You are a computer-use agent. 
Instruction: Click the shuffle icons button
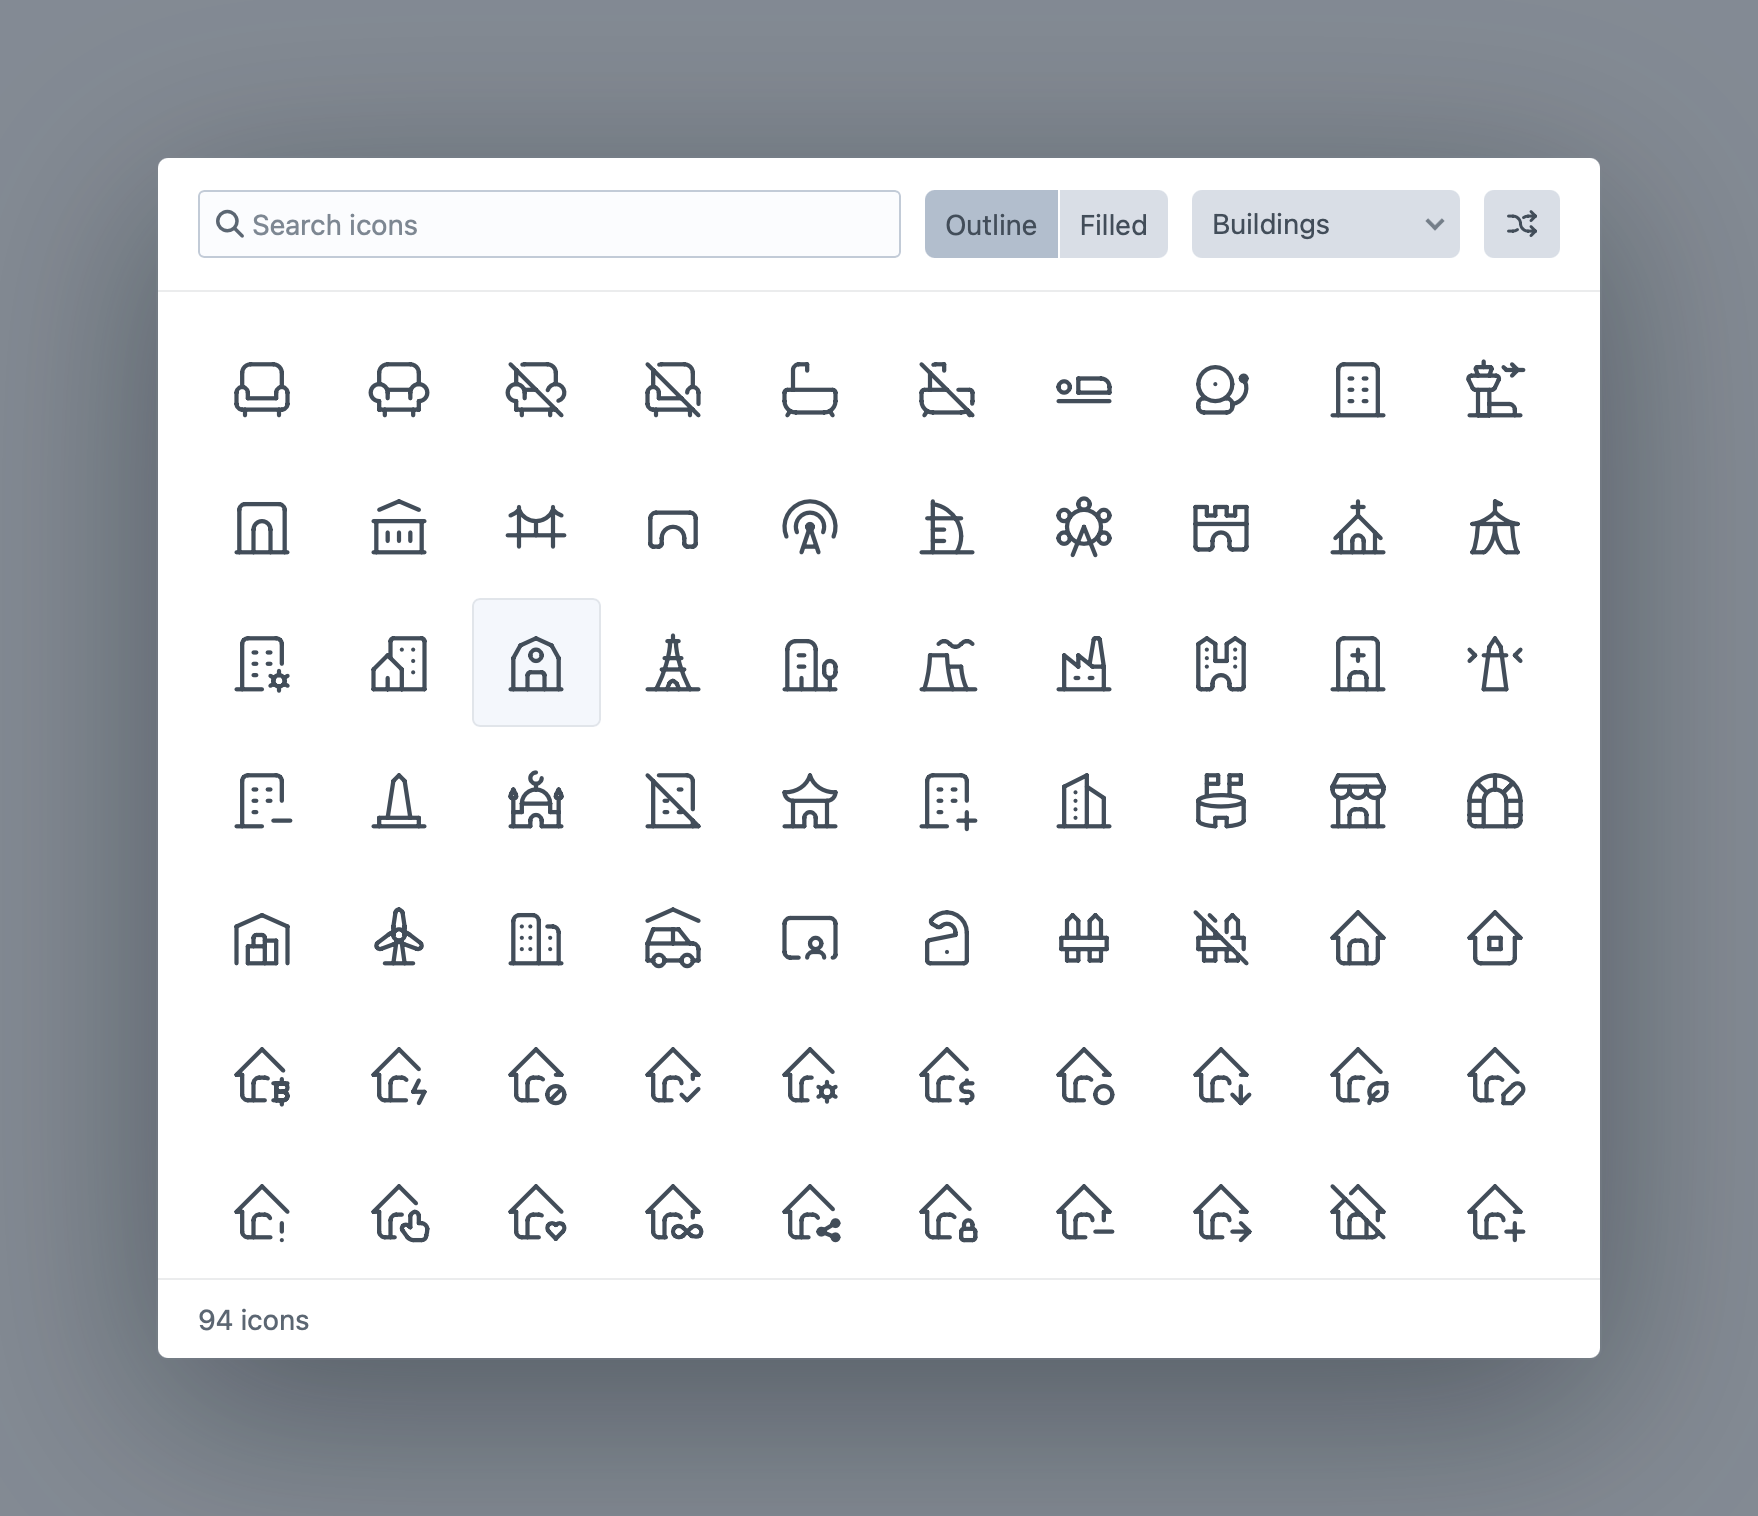pos(1521,224)
